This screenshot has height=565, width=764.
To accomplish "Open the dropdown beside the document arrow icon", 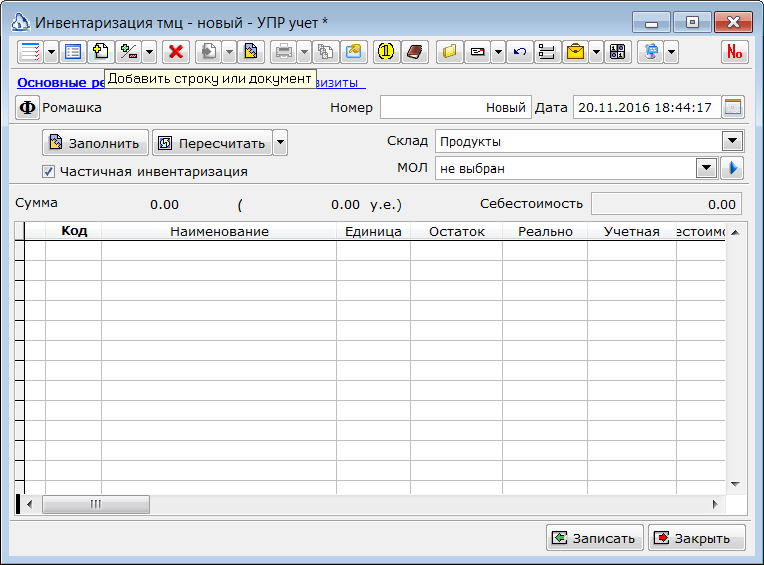I will [229, 52].
